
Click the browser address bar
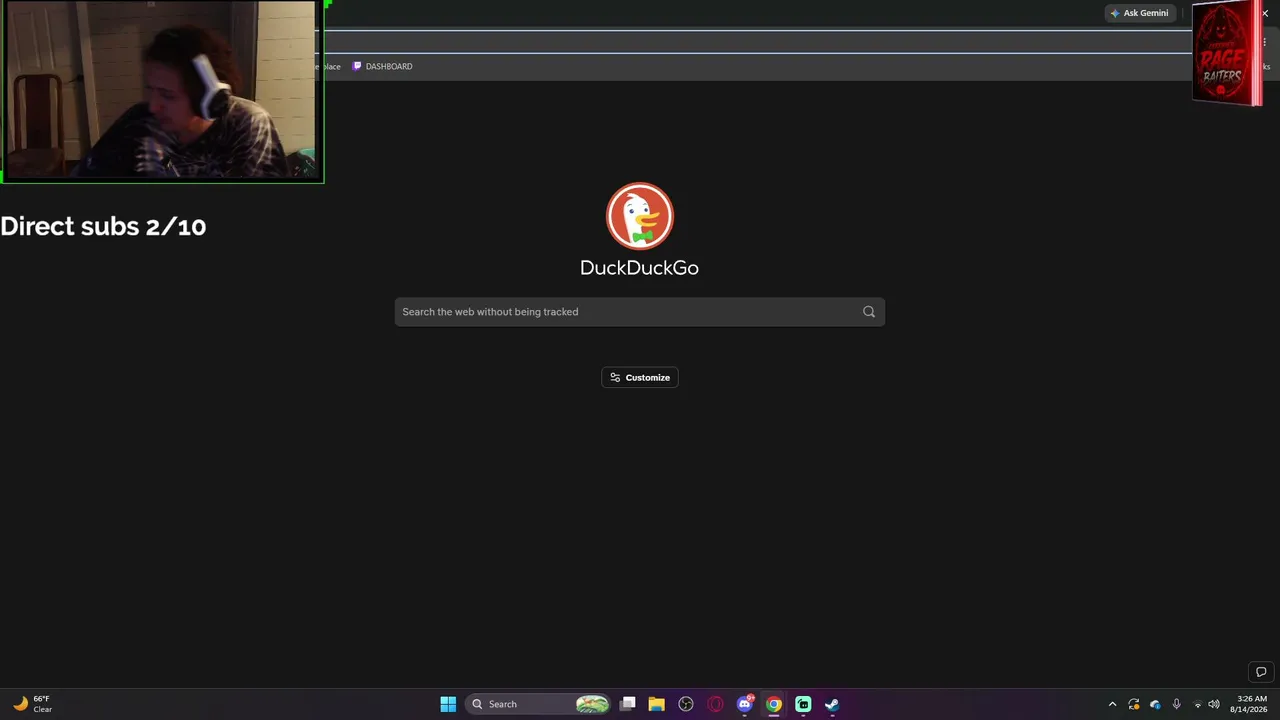pos(755,41)
